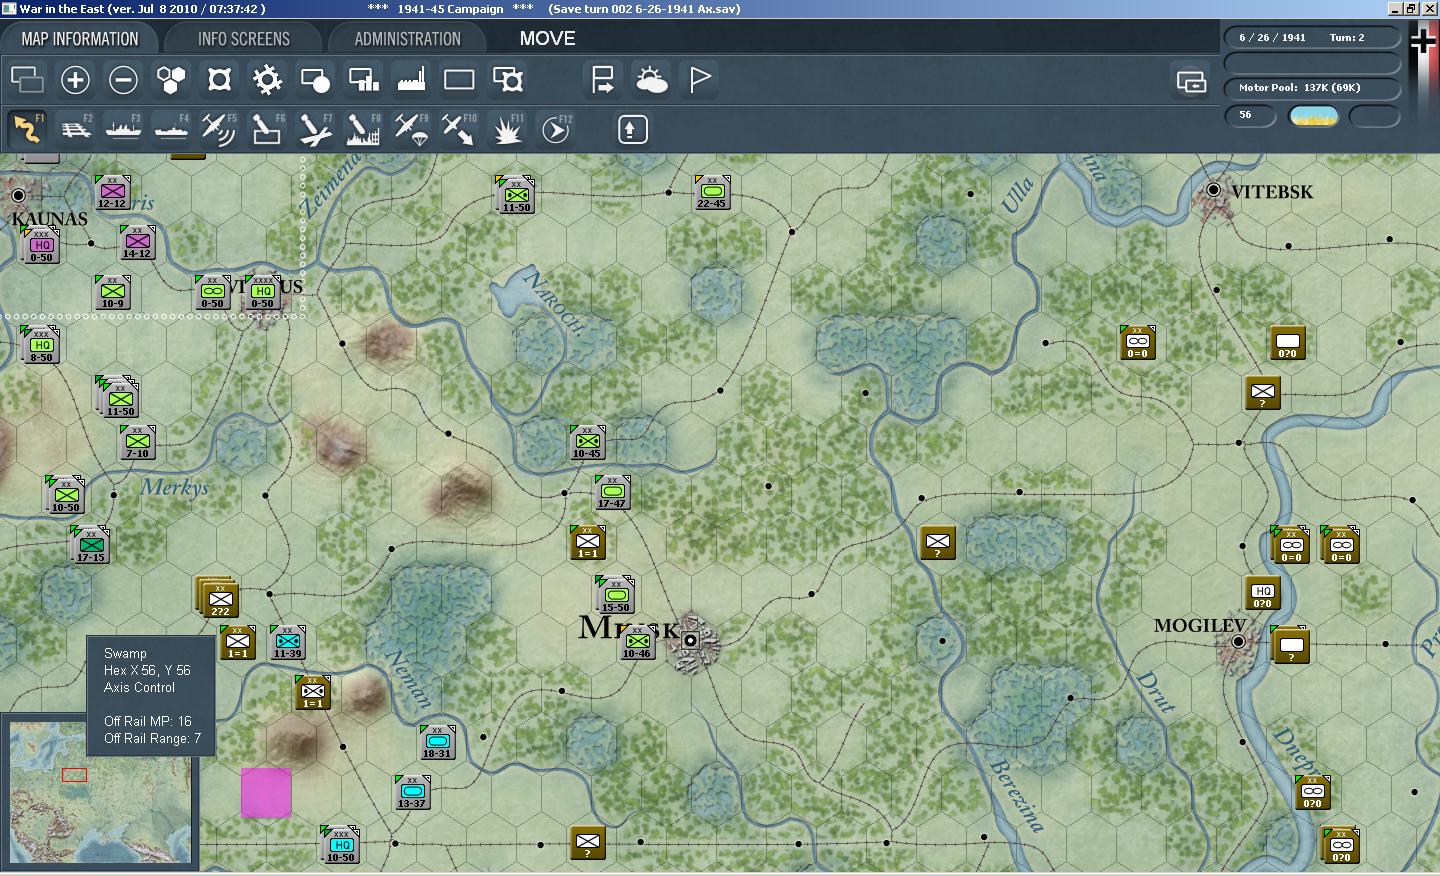The image size is (1440, 876).
Task: Show factory locations with factory icon
Action: pyautogui.click(x=411, y=80)
